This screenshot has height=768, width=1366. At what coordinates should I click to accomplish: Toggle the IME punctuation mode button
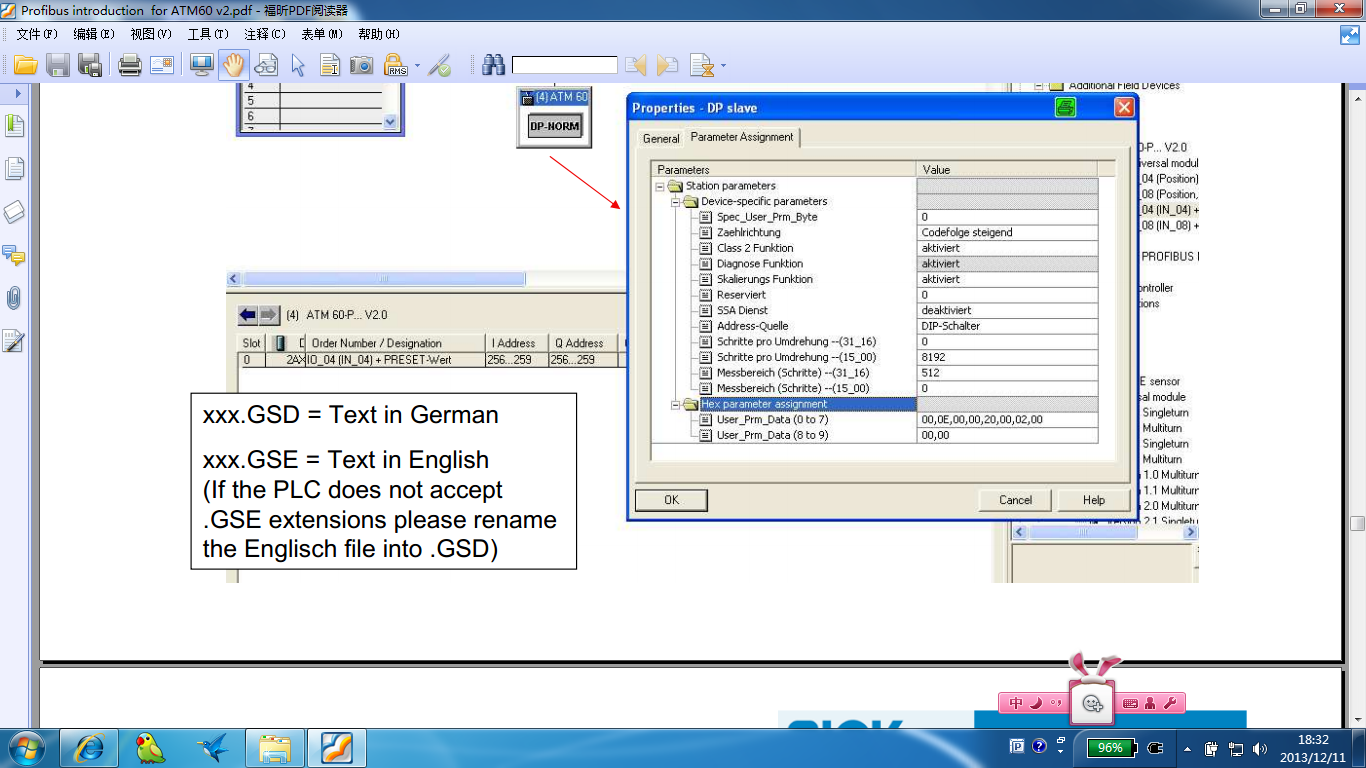1055,703
